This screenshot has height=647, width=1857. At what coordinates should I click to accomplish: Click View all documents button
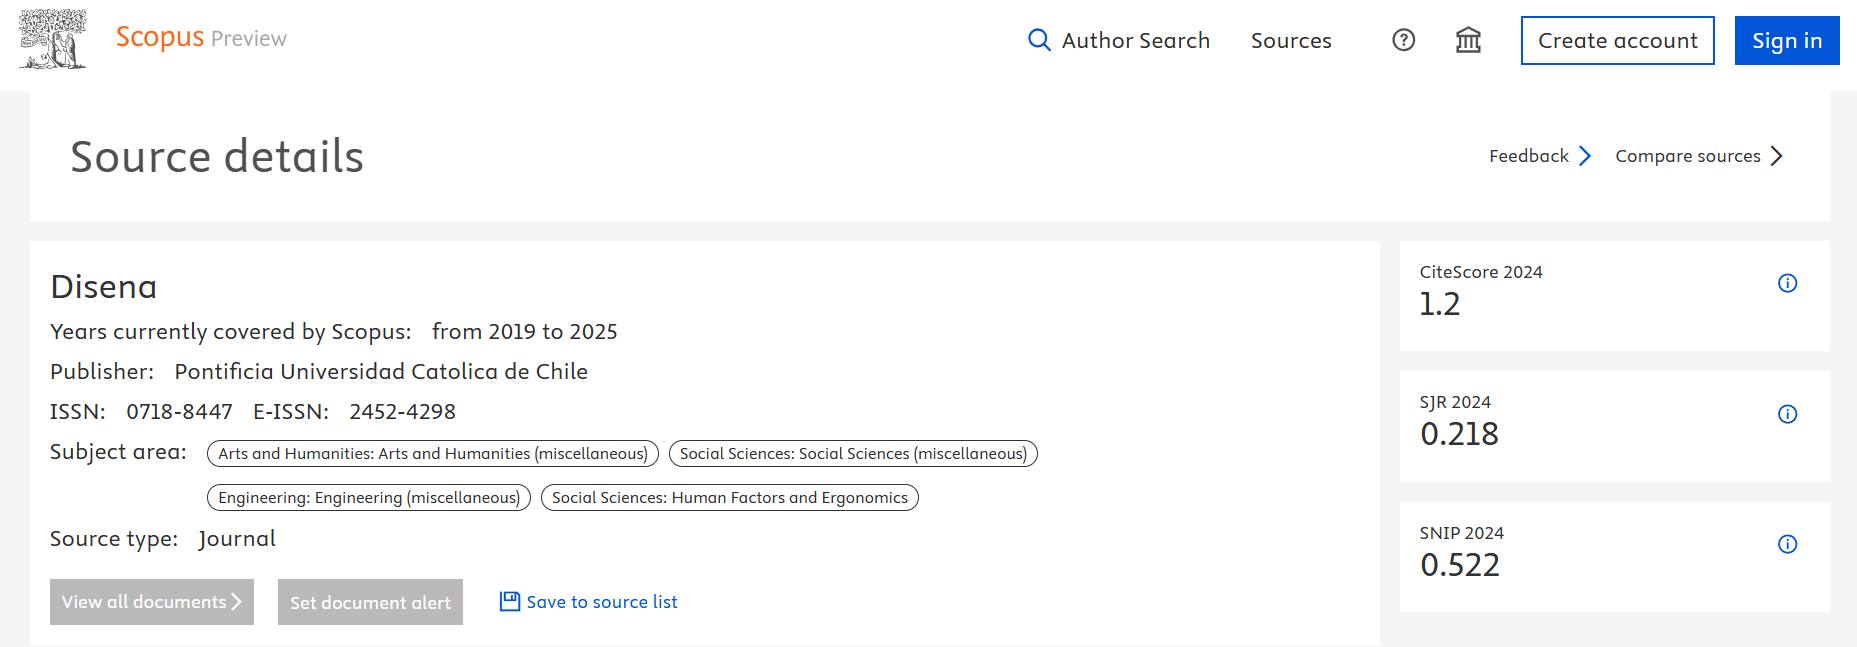[x=152, y=602]
